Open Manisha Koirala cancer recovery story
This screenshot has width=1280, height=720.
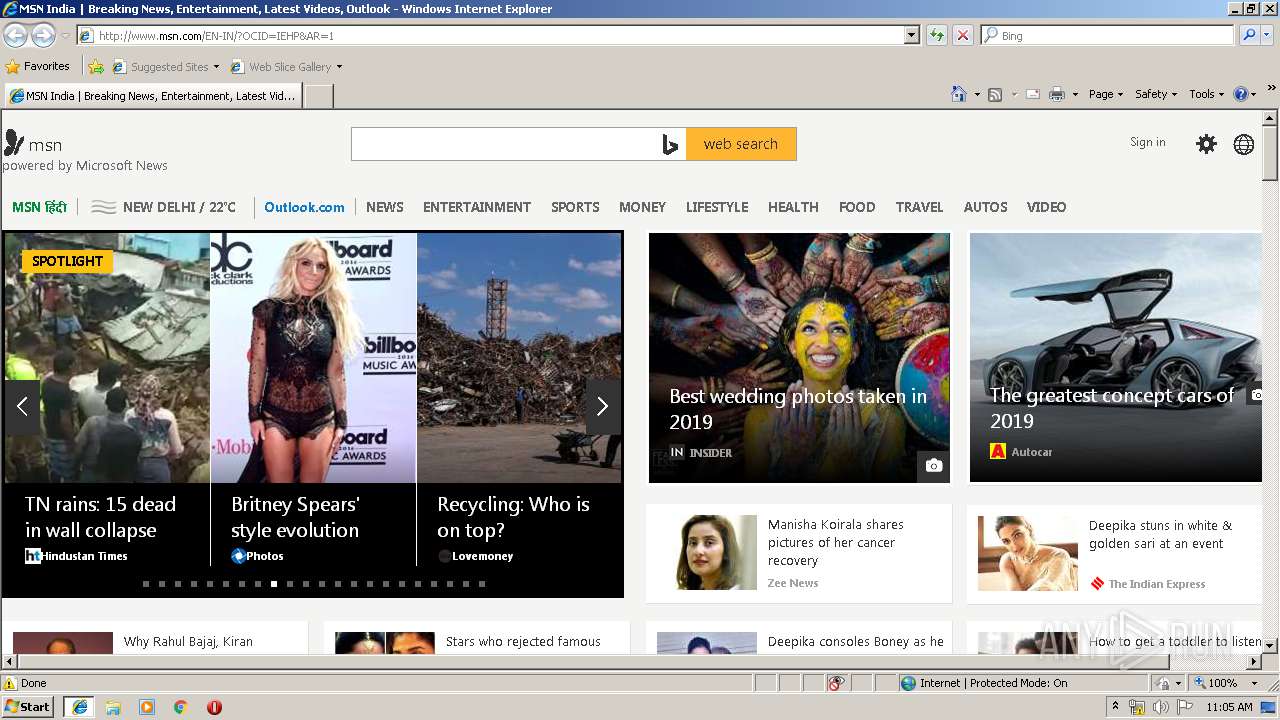click(798, 553)
